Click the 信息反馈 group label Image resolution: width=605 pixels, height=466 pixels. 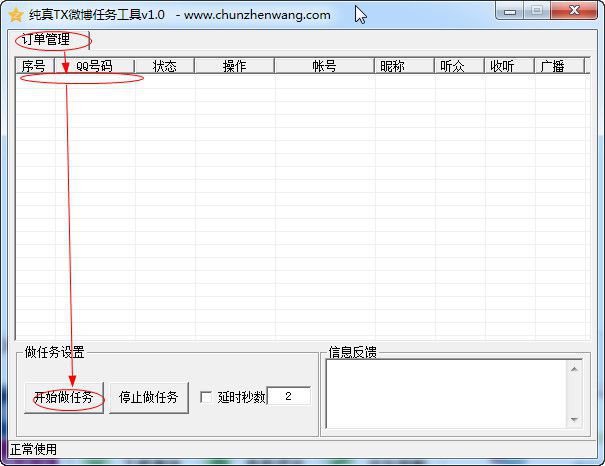(353, 352)
